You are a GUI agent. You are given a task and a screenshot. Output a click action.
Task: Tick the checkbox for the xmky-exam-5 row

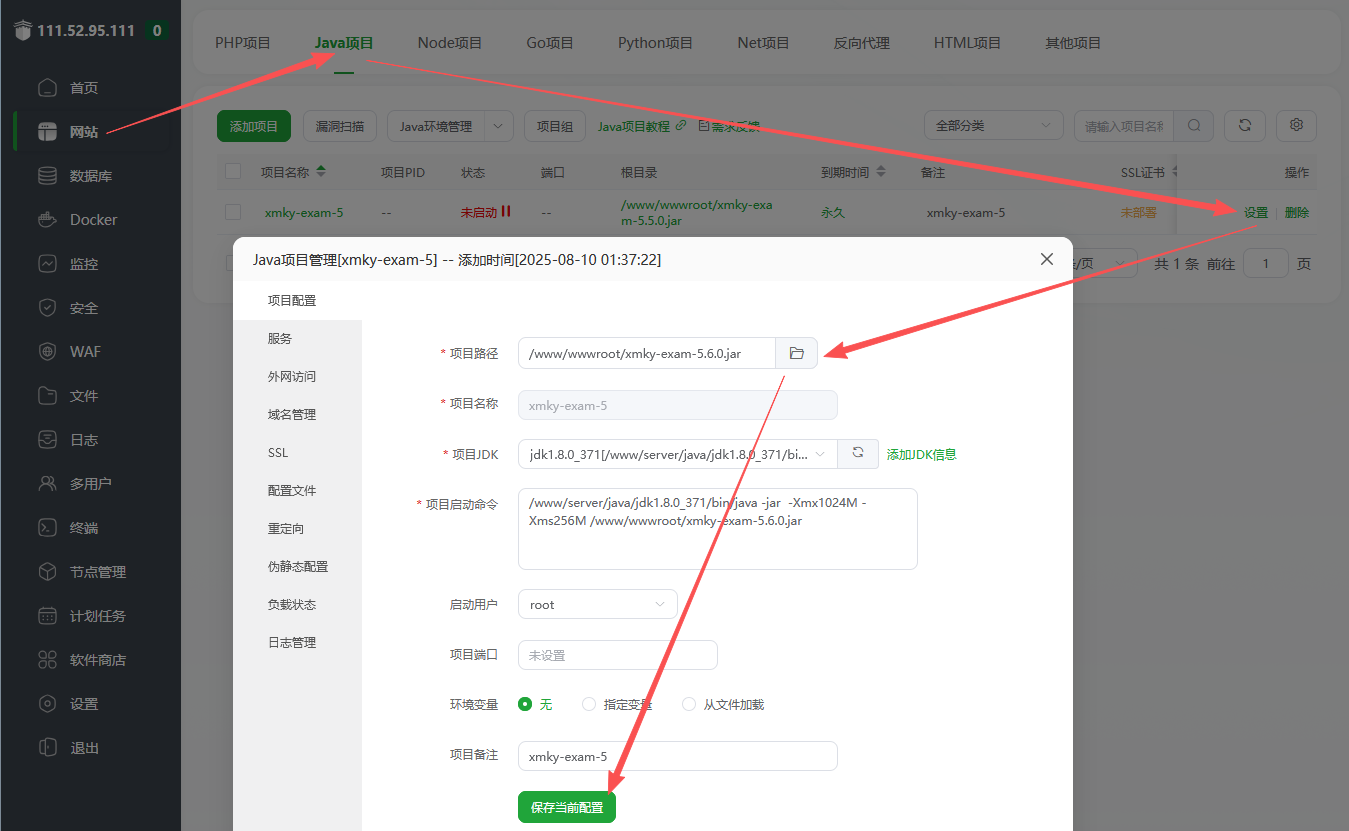coord(233,212)
